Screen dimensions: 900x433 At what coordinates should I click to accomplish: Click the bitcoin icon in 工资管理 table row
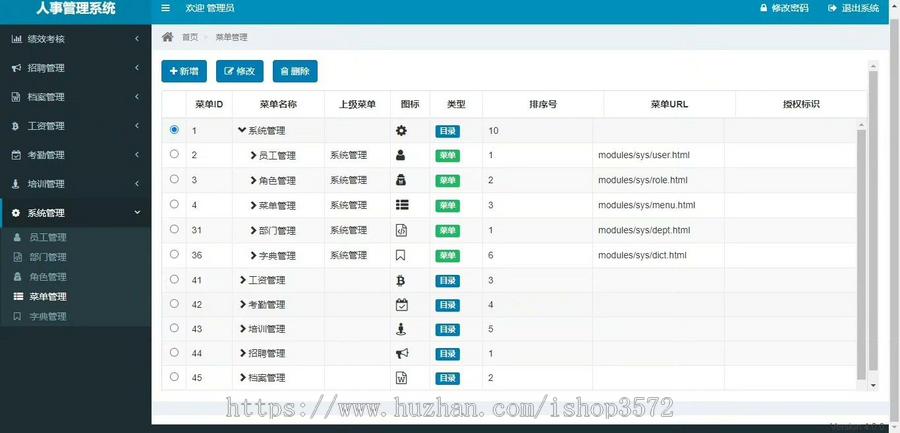(401, 280)
